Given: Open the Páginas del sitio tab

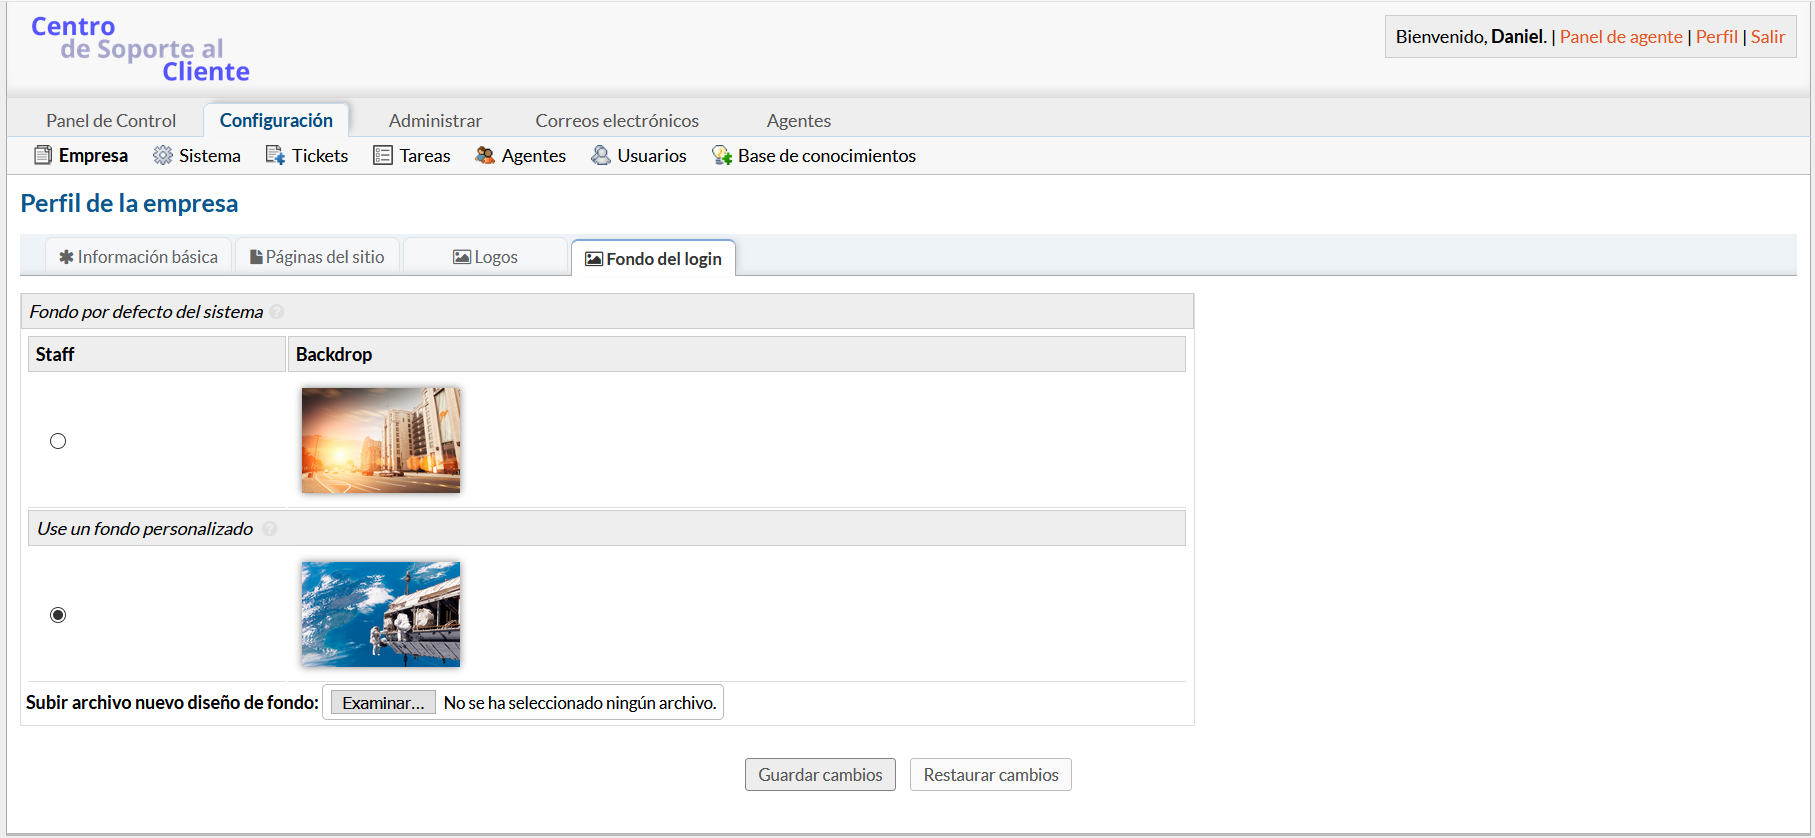Looking at the screenshot, I should (317, 257).
